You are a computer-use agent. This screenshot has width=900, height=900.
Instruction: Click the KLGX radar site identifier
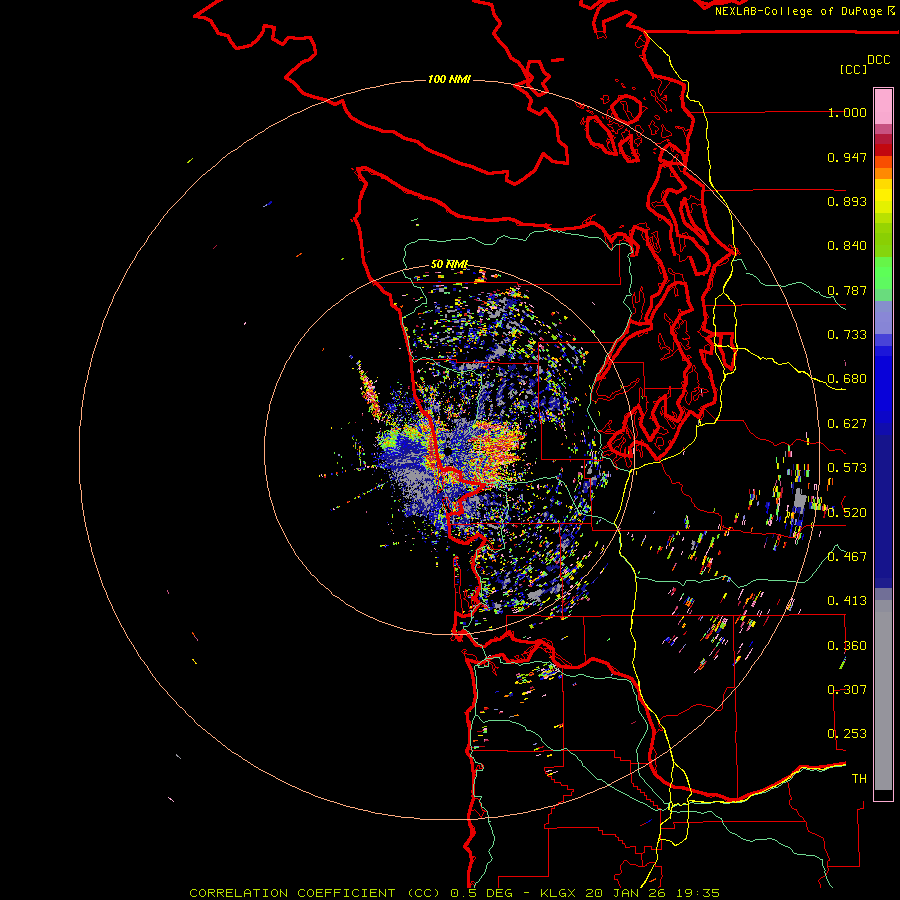pyautogui.click(x=558, y=893)
